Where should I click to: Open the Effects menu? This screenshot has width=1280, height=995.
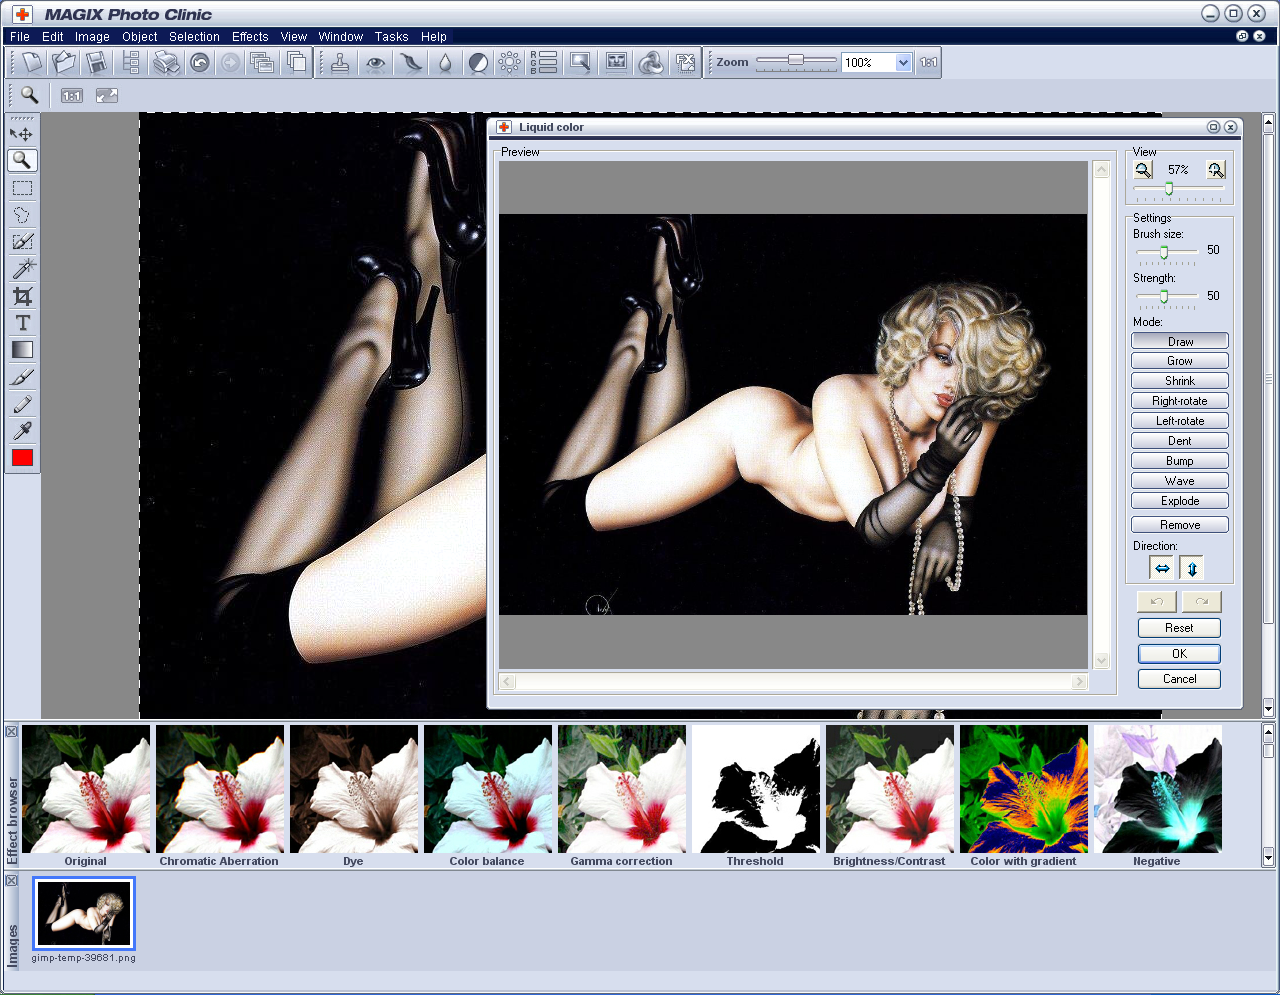tap(250, 36)
